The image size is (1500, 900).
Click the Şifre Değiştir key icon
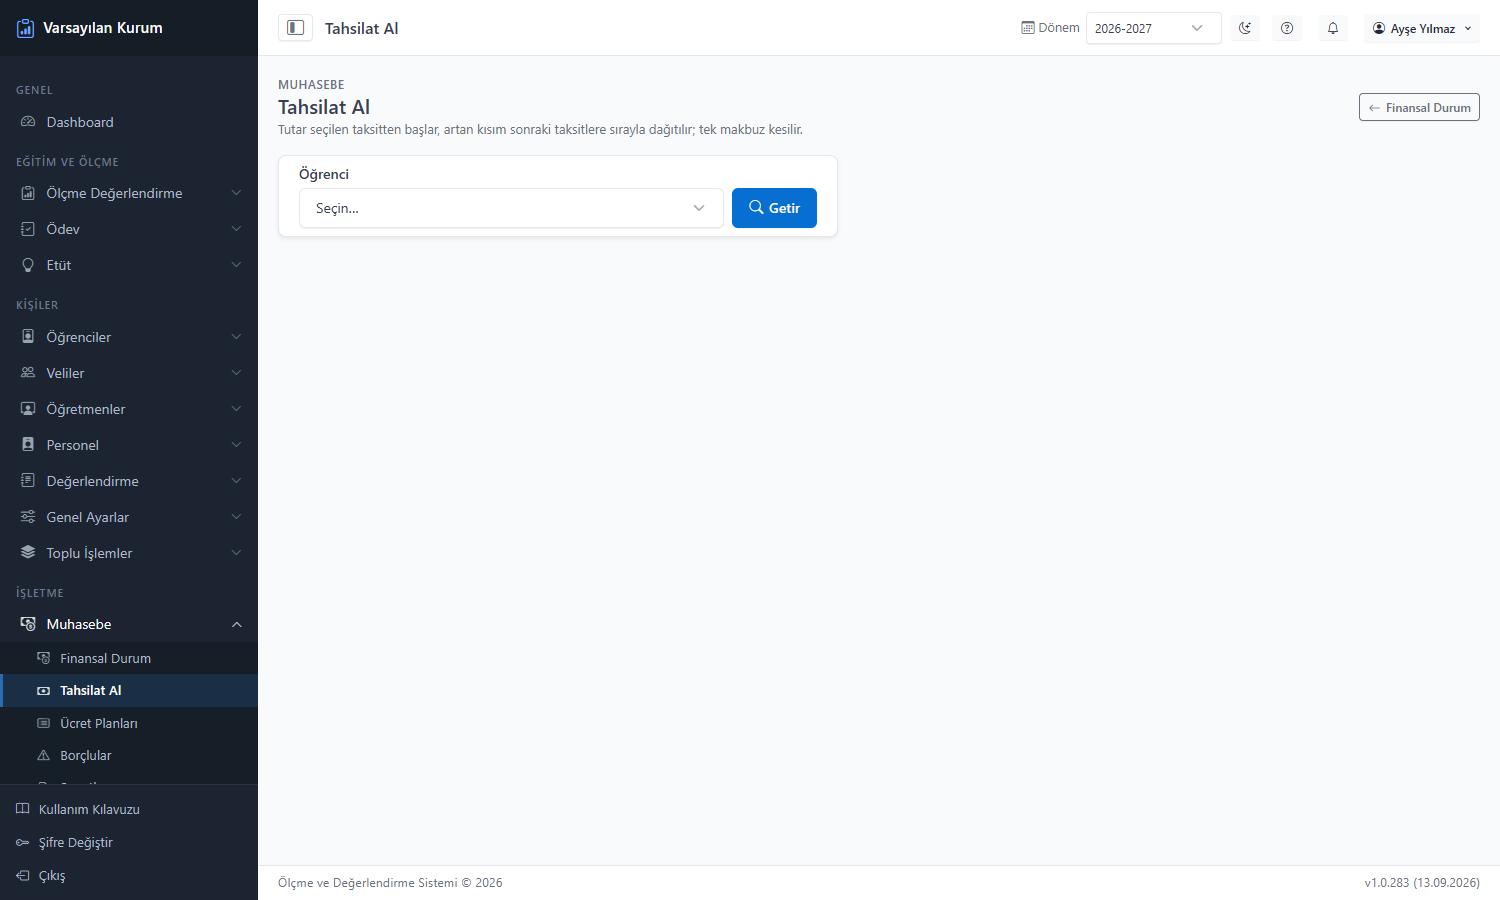(x=23, y=842)
